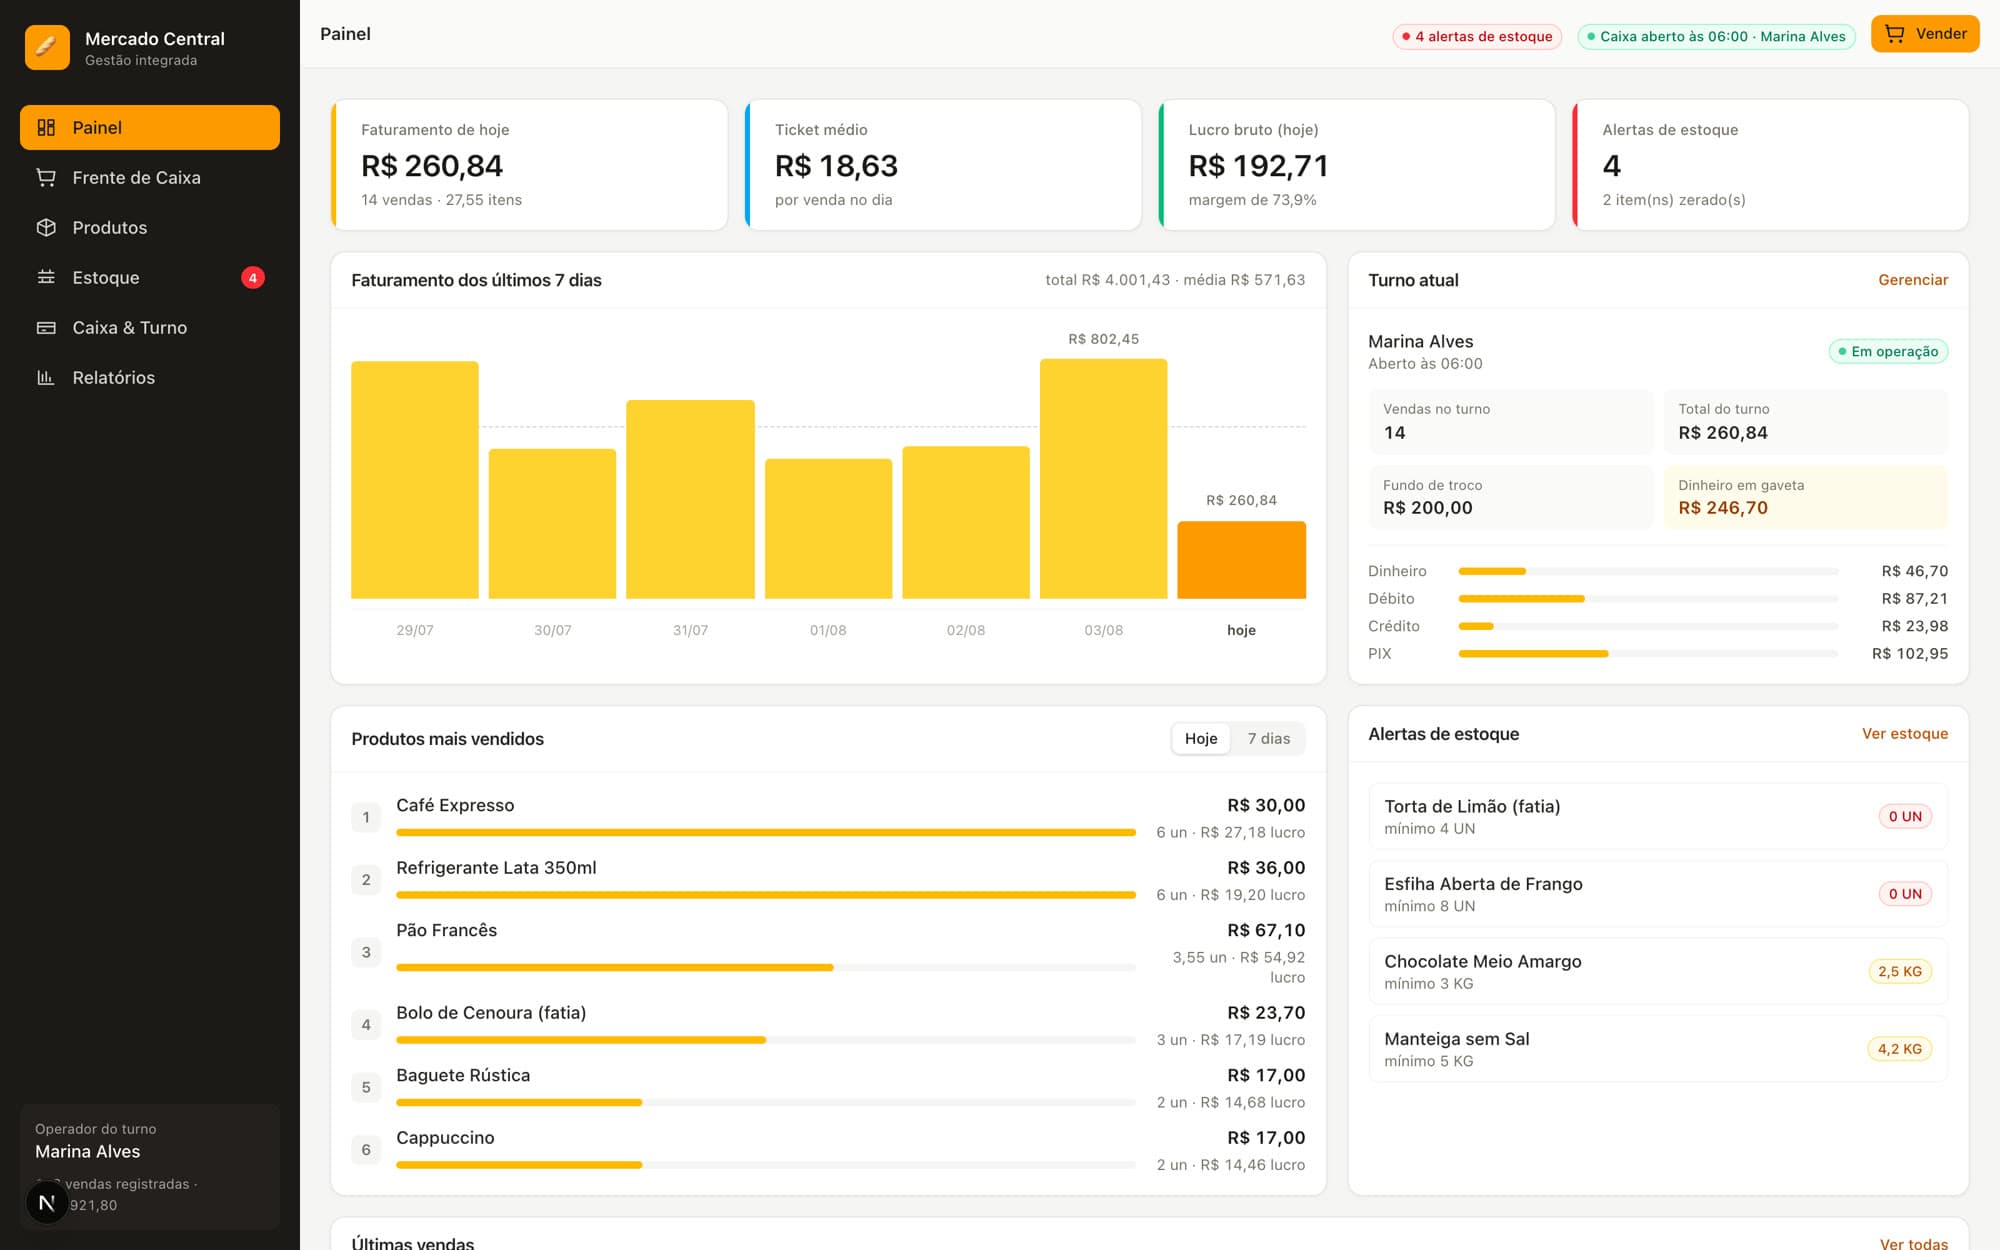Click the Painel grid icon in sidebar
This screenshot has width=2000, height=1250.
click(x=46, y=127)
